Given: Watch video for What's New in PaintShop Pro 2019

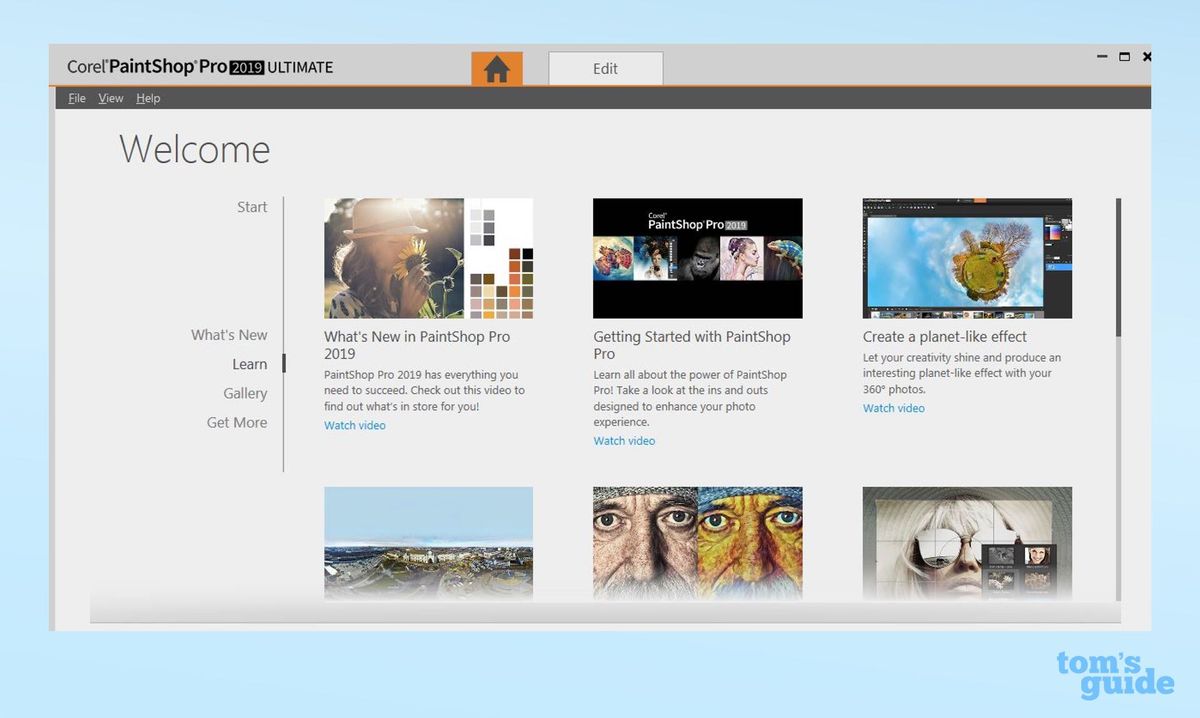Looking at the screenshot, I should click(354, 425).
